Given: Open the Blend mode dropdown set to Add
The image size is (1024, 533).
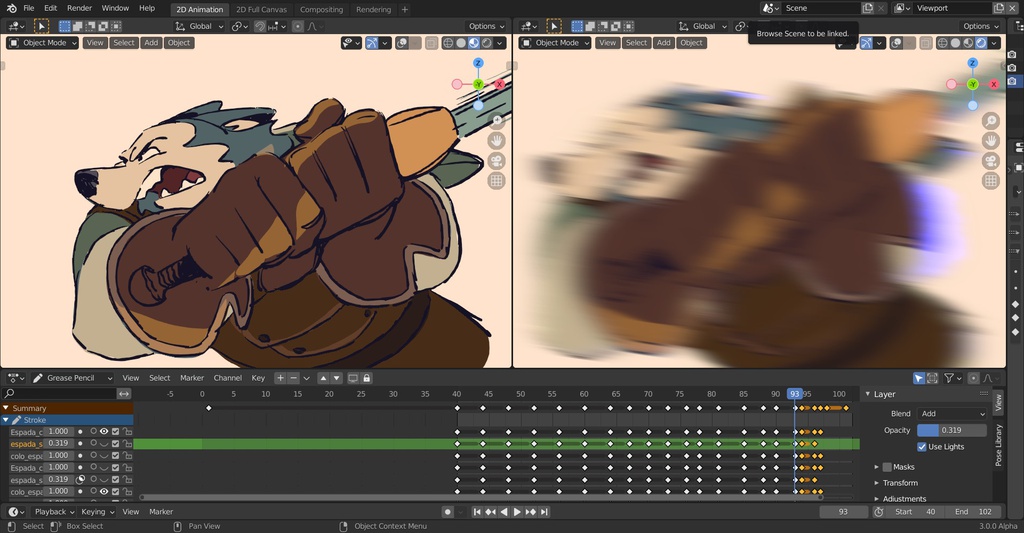Looking at the screenshot, I should (x=953, y=414).
